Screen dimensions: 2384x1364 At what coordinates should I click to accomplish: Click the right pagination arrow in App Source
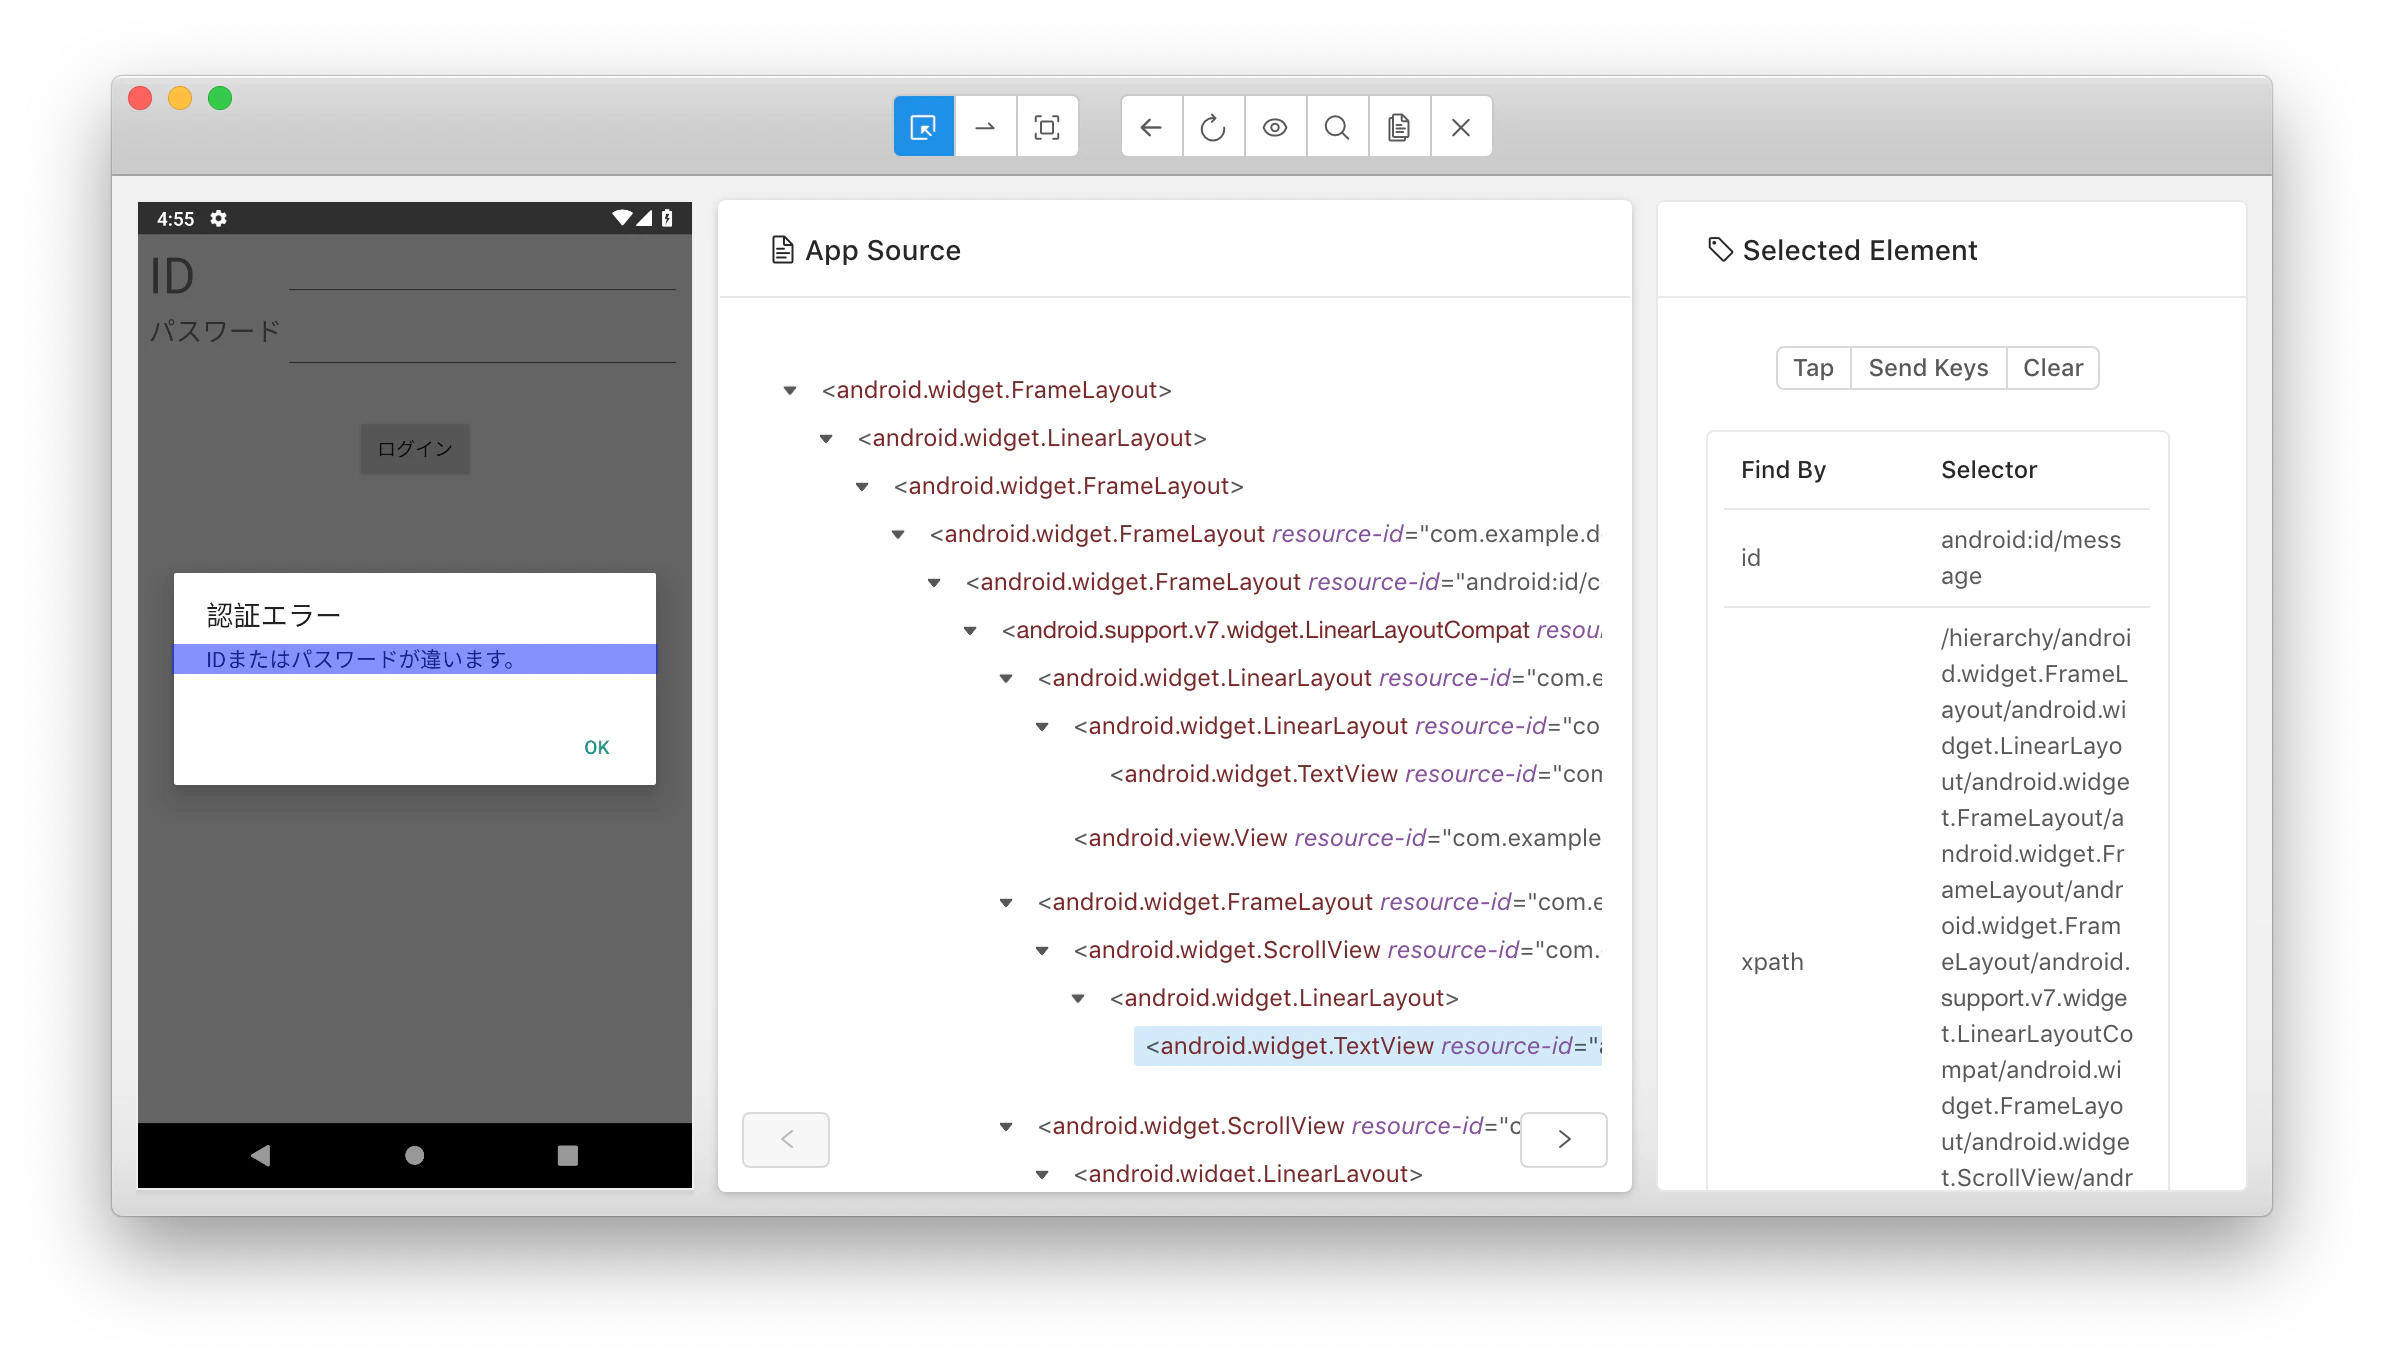[x=1564, y=1139]
